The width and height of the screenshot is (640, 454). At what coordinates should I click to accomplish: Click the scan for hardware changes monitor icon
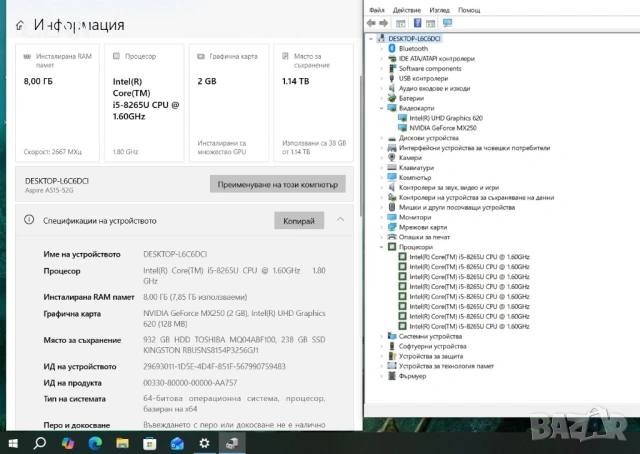447,23
